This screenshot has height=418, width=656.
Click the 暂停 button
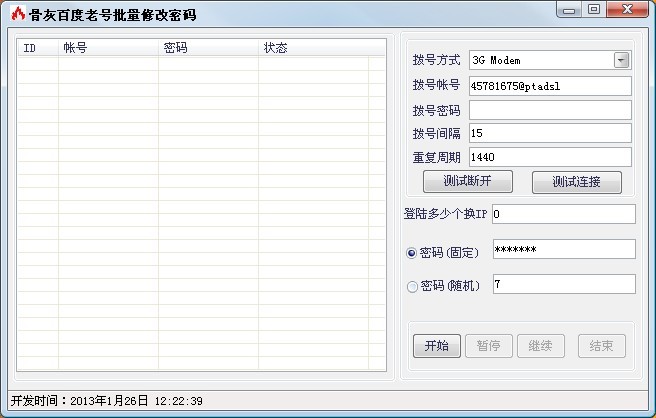point(489,346)
